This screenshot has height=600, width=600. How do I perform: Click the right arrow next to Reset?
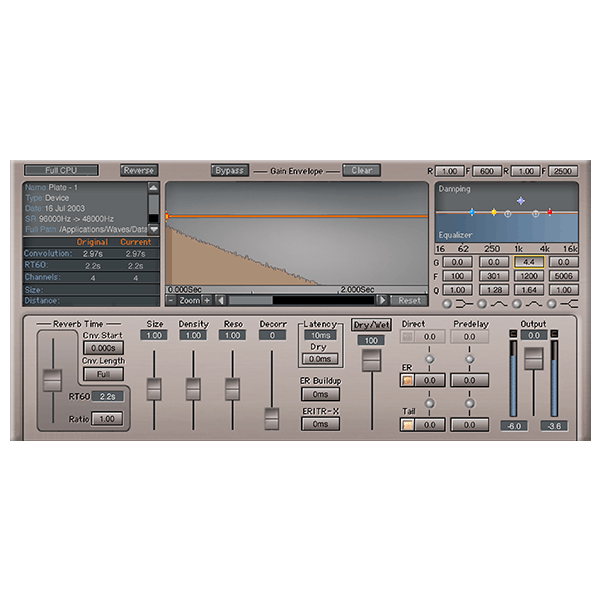coord(382,300)
